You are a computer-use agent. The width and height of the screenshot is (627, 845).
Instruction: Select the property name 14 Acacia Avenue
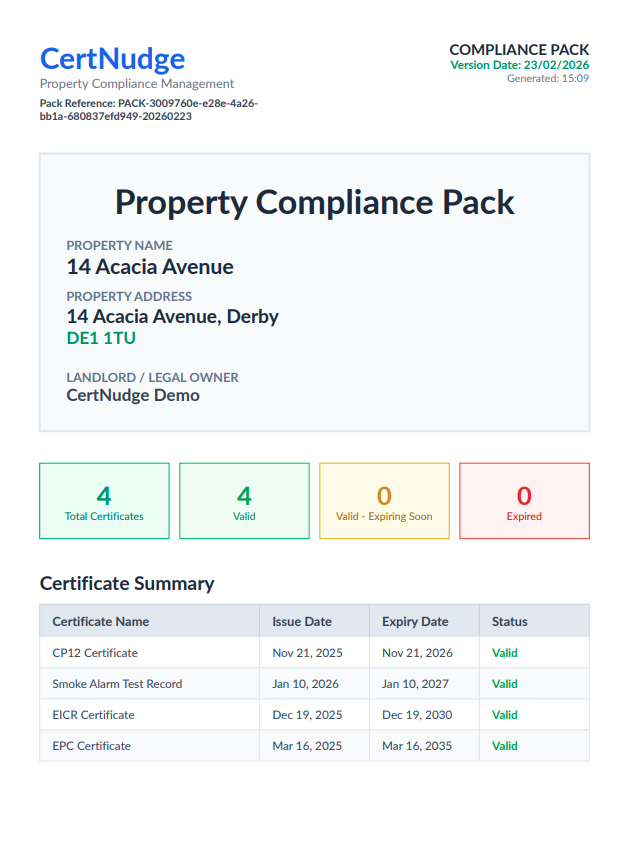(150, 267)
